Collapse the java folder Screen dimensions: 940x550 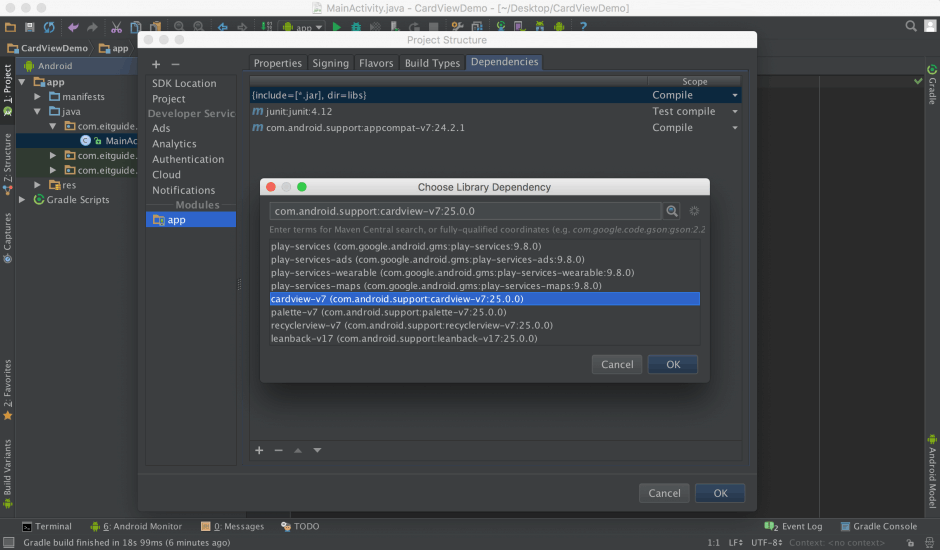pyautogui.click(x=37, y=112)
